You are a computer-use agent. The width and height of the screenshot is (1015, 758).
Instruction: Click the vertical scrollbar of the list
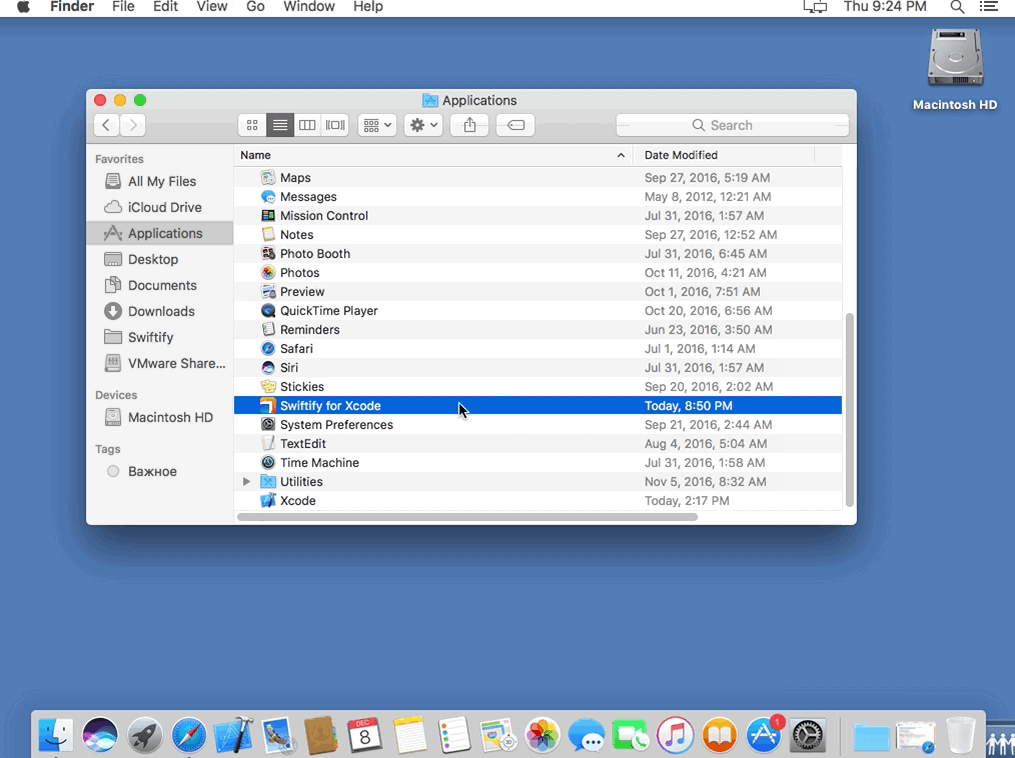[x=849, y=410]
